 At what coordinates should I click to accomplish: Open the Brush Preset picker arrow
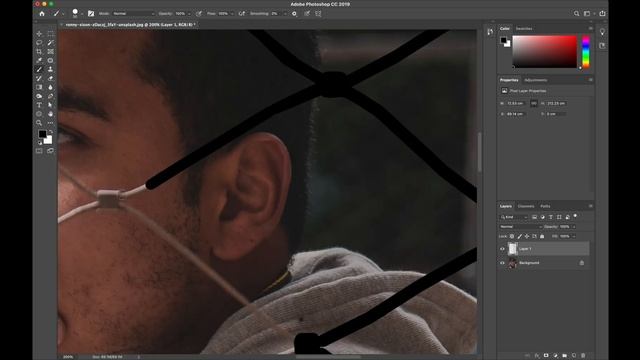pyautogui.click(x=82, y=14)
